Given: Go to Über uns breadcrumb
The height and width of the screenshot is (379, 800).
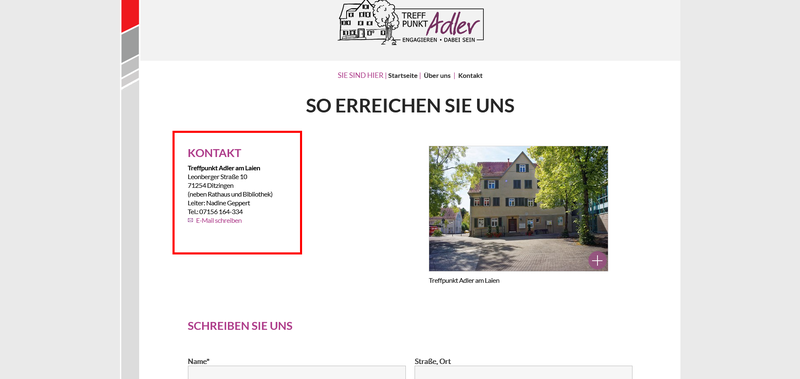Looking at the screenshot, I should pyautogui.click(x=437, y=75).
